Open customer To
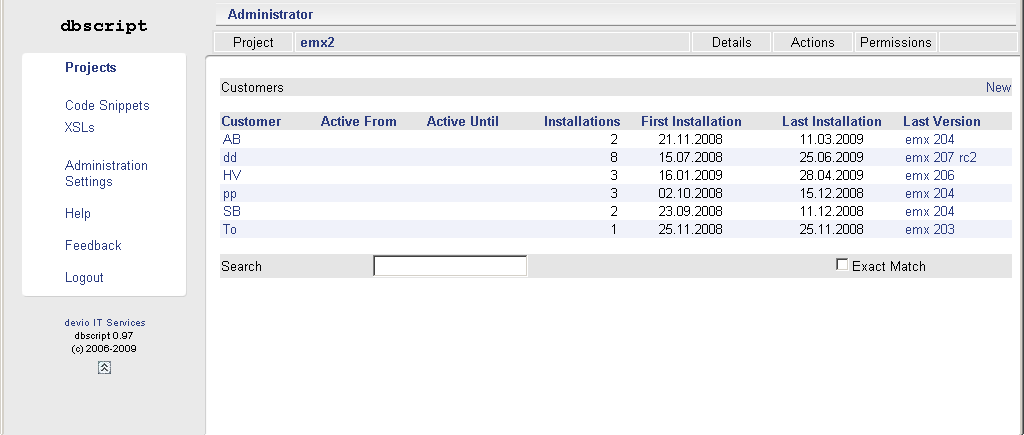1024x435 pixels. point(230,230)
